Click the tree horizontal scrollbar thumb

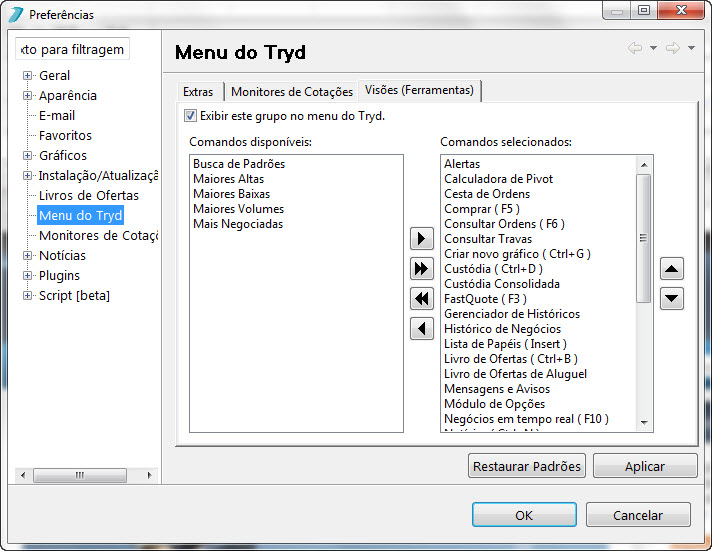click(80, 475)
